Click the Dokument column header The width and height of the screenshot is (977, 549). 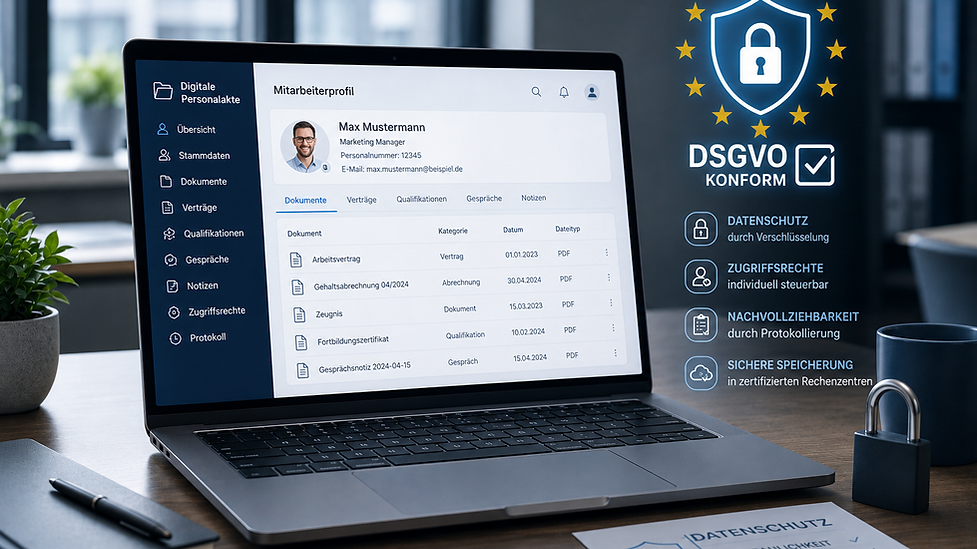(x=304, y=234)
